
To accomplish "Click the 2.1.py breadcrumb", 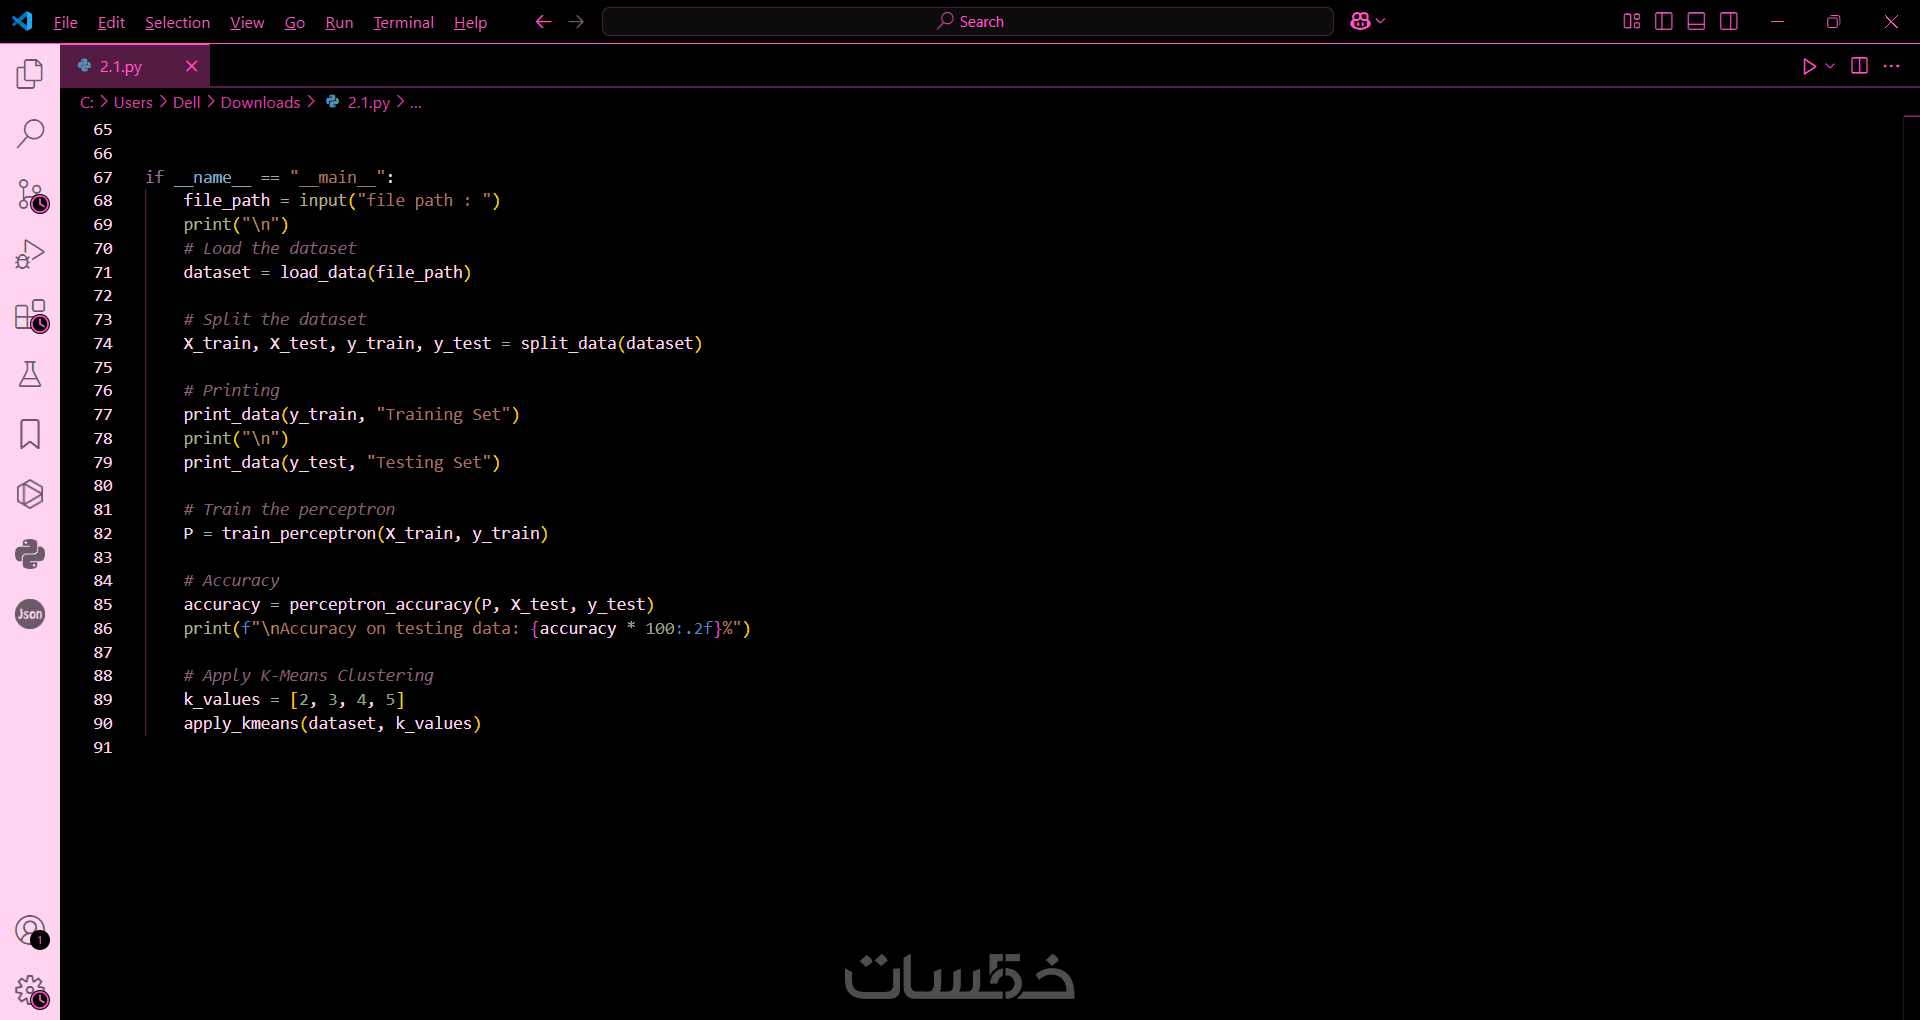I will point(368,102).
